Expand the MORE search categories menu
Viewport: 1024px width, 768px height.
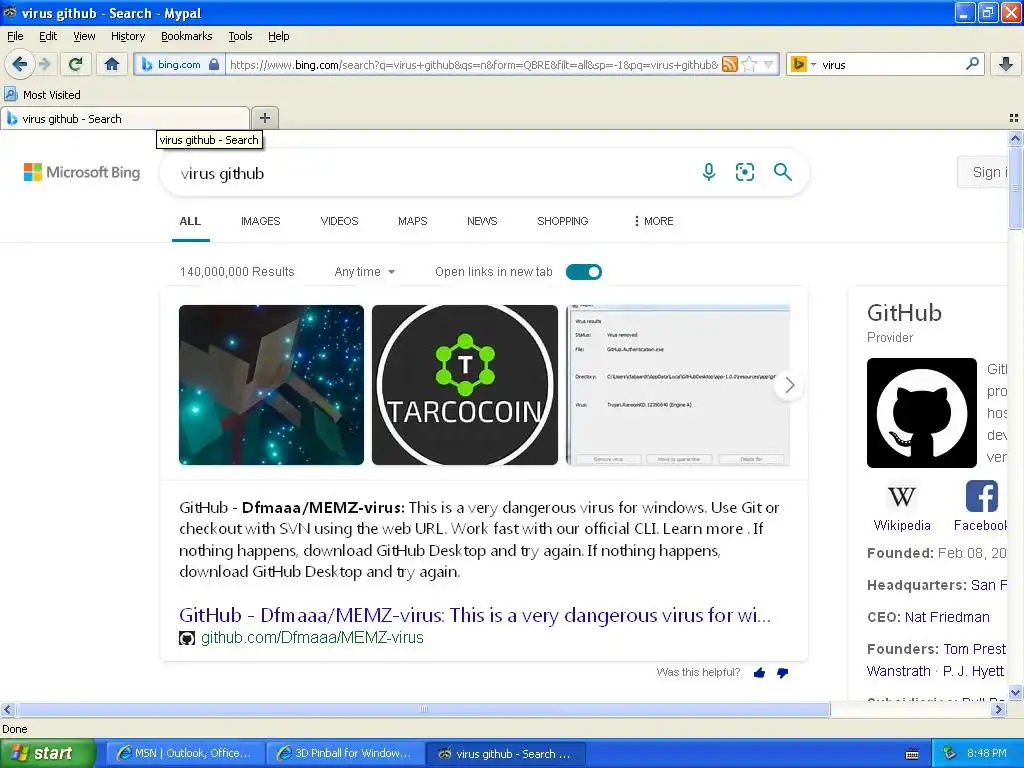coord(653,221)
